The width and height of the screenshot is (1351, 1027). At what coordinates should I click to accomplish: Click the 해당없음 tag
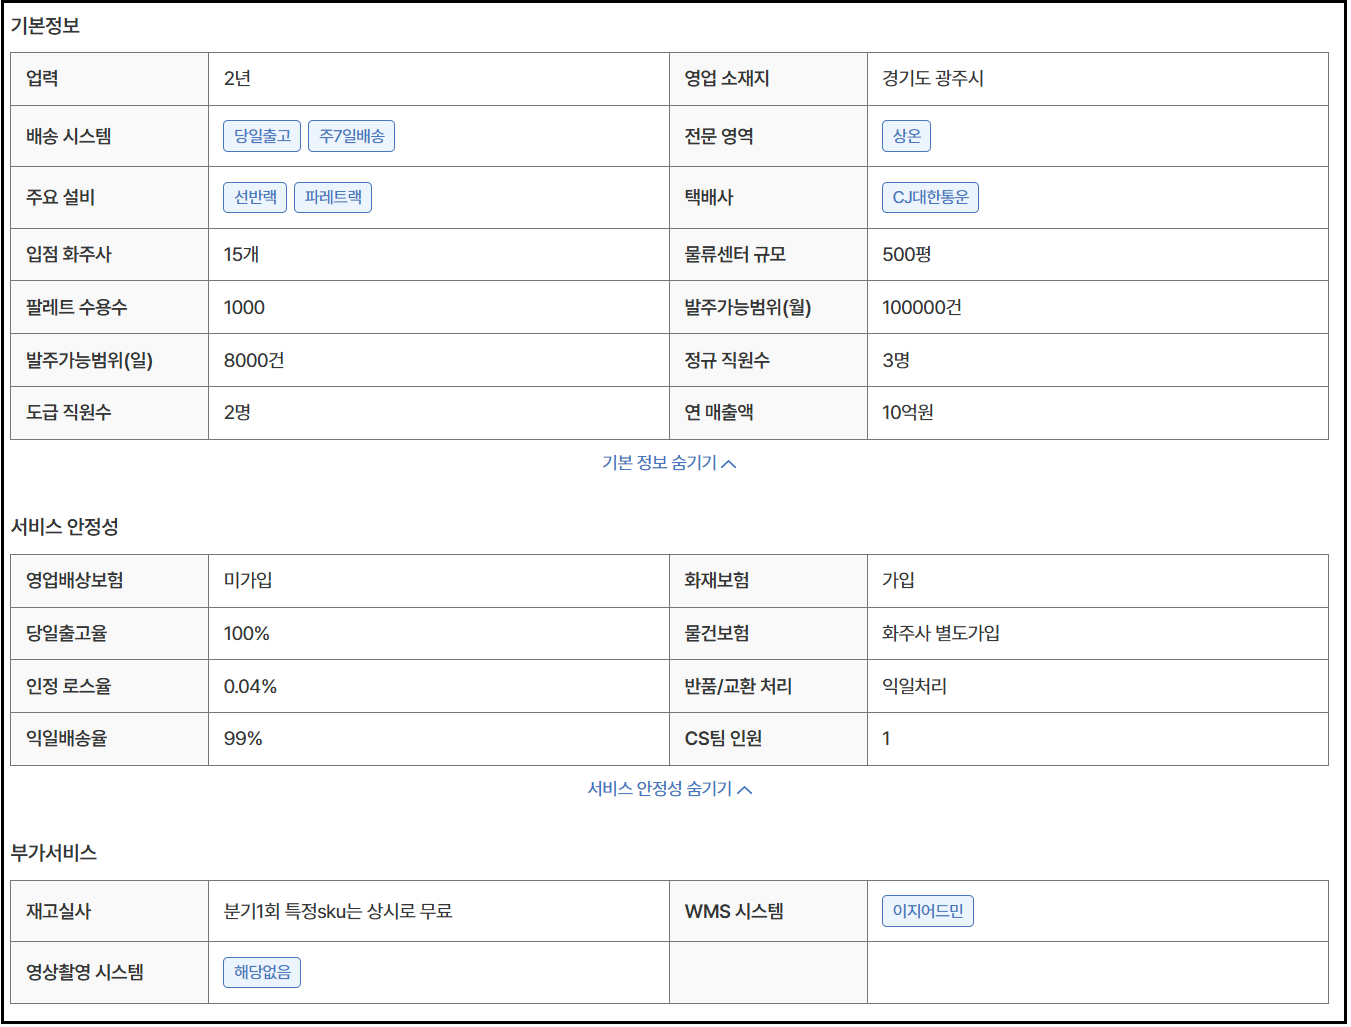262,972
